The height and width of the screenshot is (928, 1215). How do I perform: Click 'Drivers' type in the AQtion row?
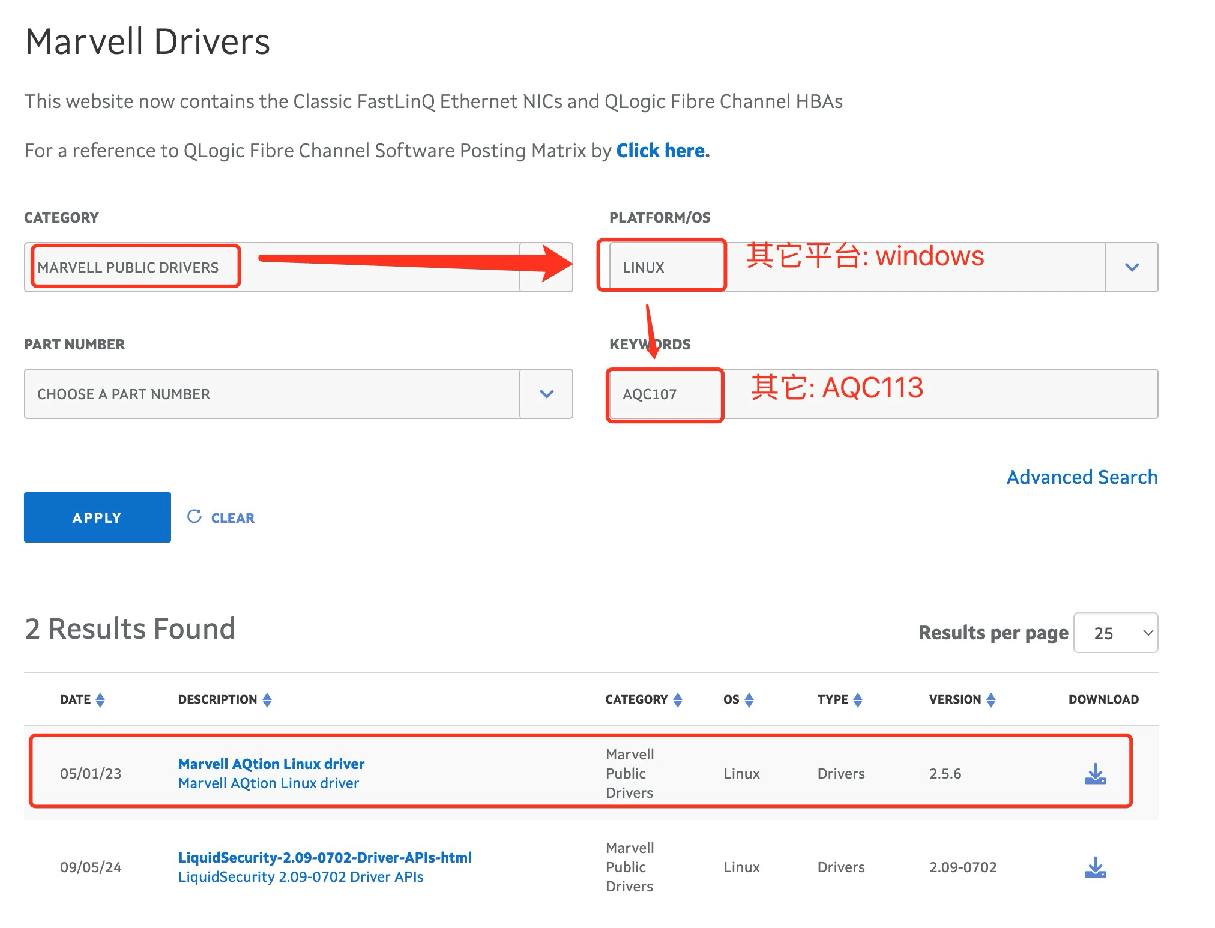click(841, 774)
